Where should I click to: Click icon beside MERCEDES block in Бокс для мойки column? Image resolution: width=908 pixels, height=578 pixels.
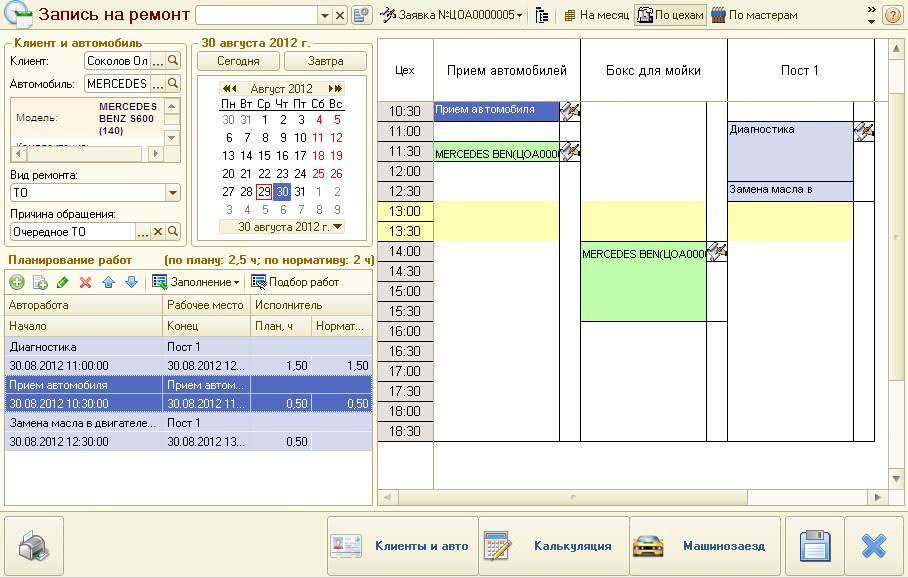717,251
